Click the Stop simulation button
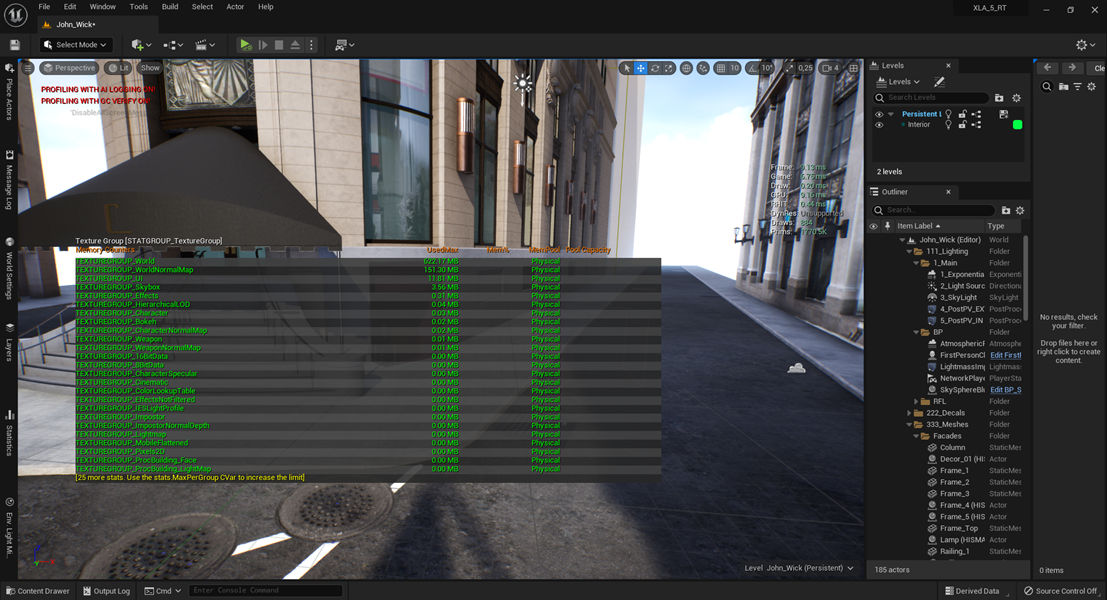The image size is (1107, 600). 279,44
